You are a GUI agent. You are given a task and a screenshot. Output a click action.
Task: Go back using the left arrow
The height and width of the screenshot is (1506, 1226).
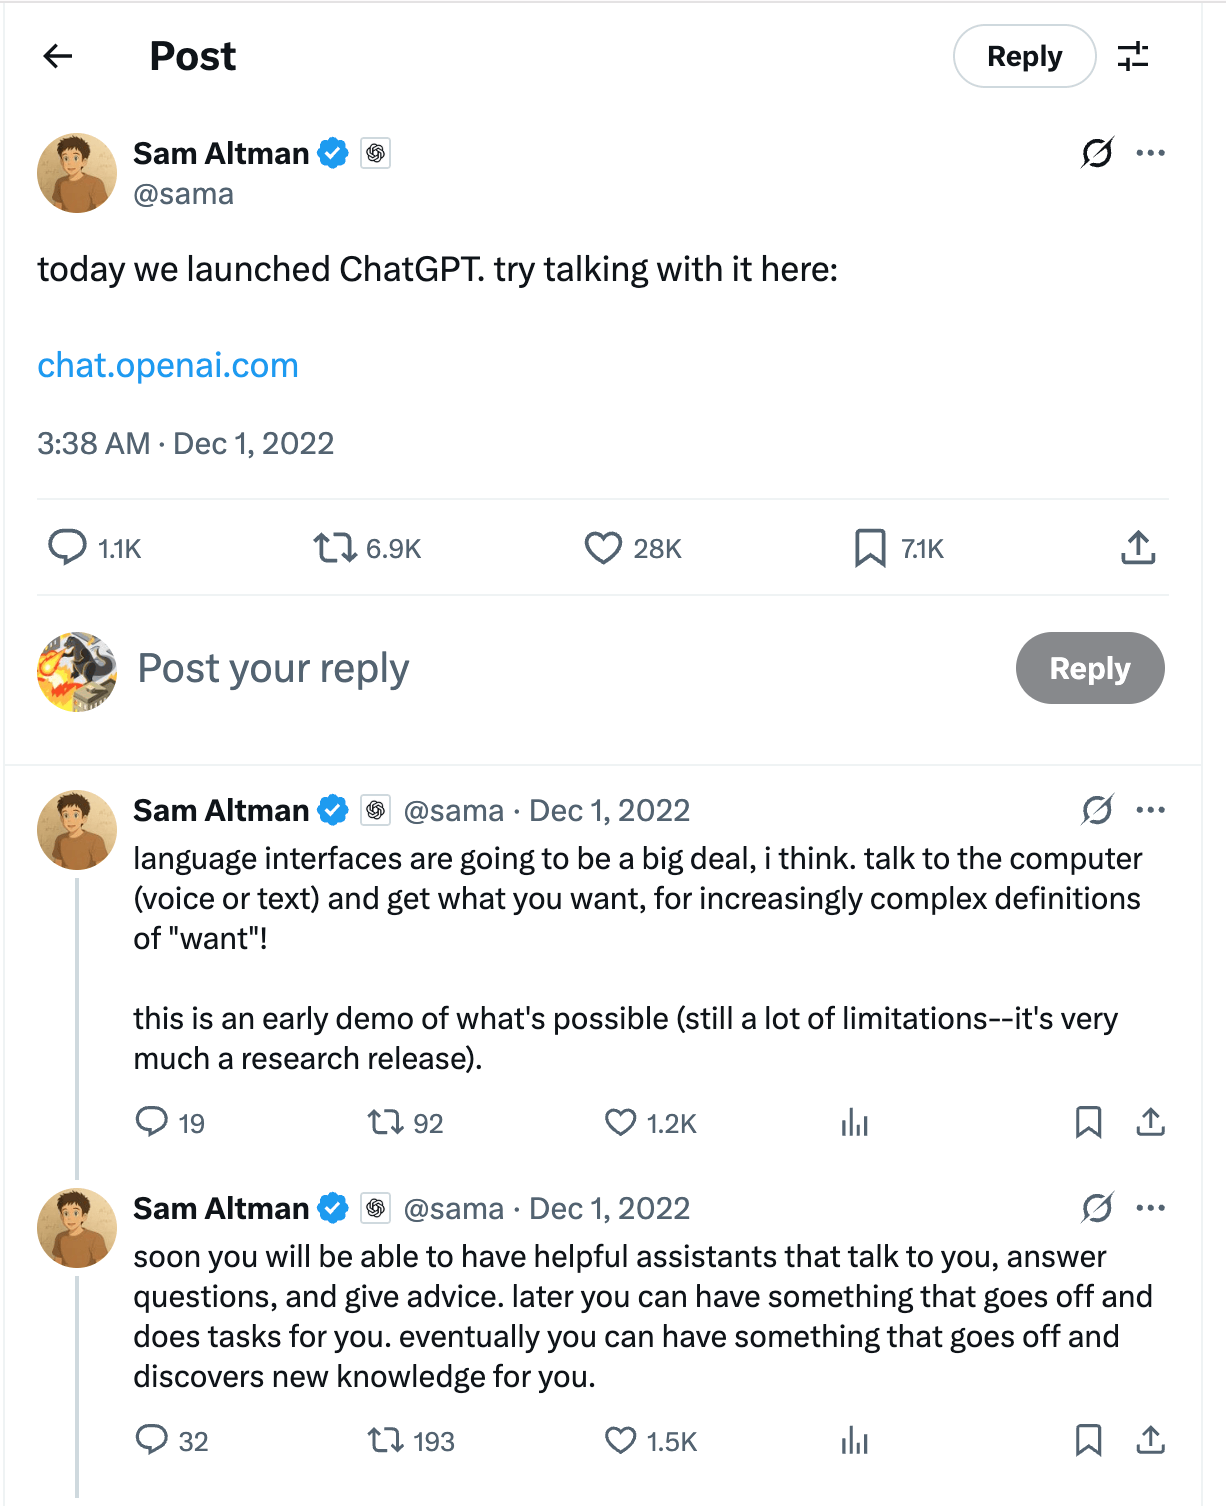click(x=58, y=56)
